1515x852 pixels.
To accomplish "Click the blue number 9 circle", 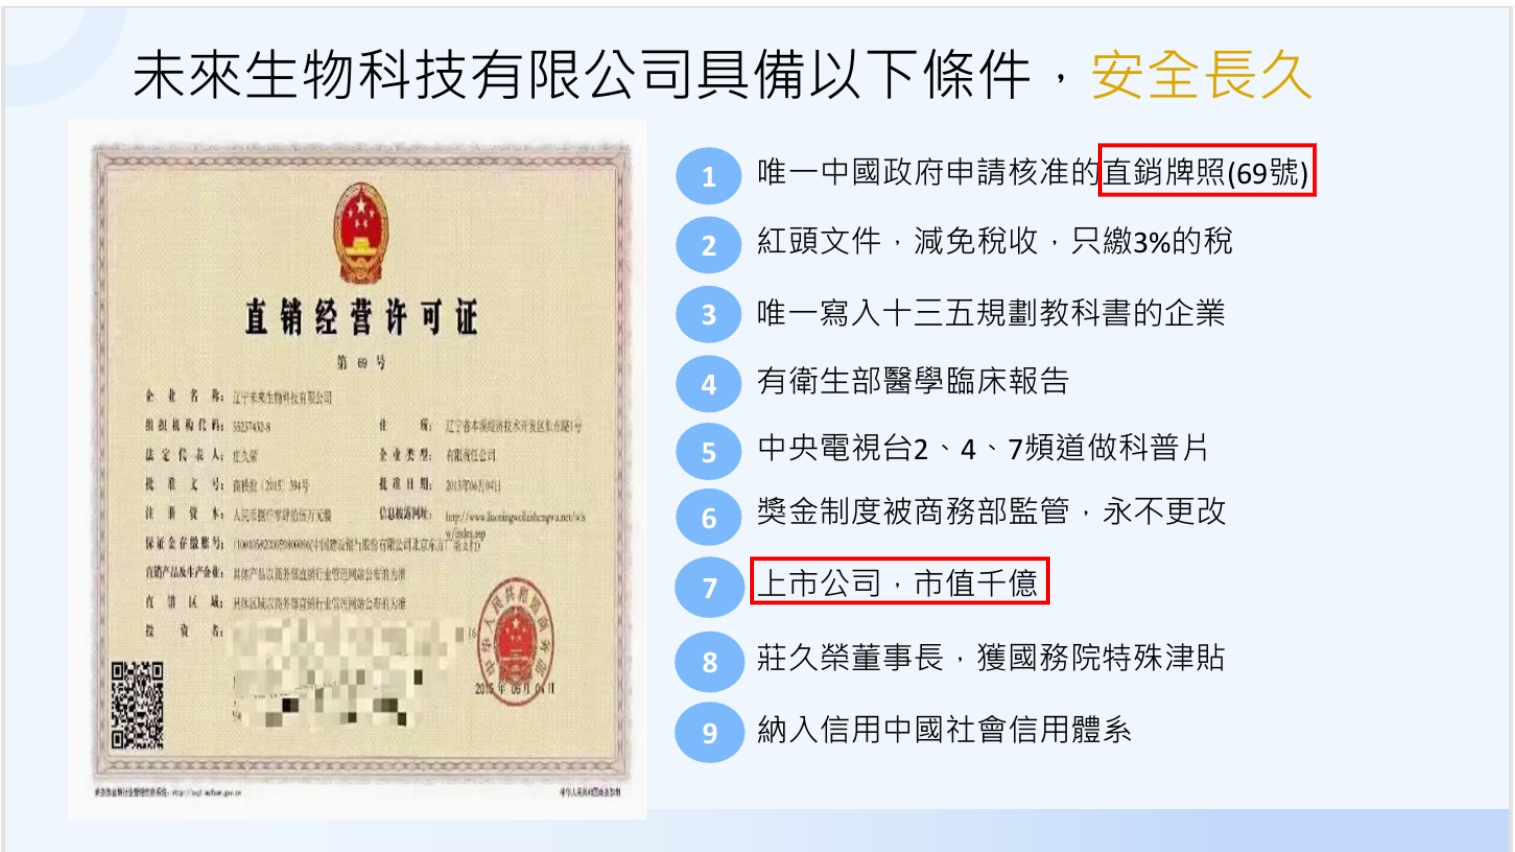I will pyautogui.click(x=708, y=732).
